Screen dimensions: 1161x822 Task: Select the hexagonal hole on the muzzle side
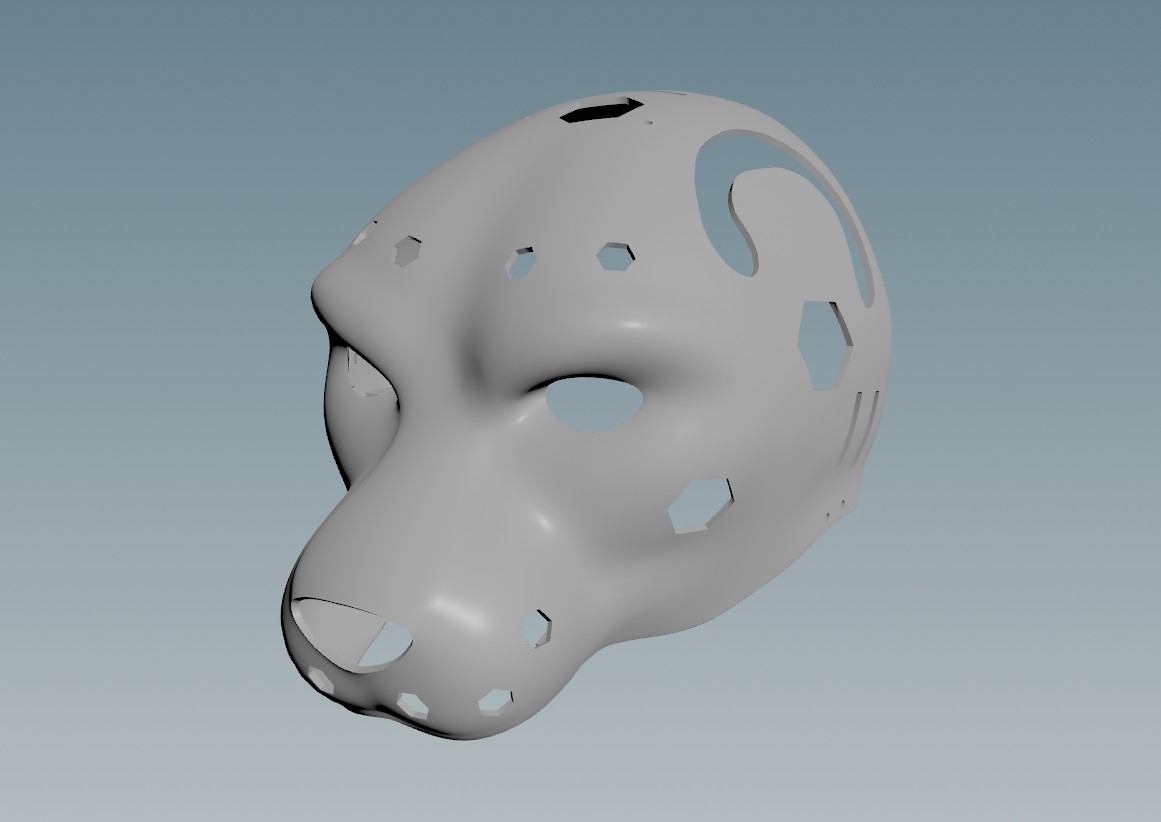pos(537,627)
